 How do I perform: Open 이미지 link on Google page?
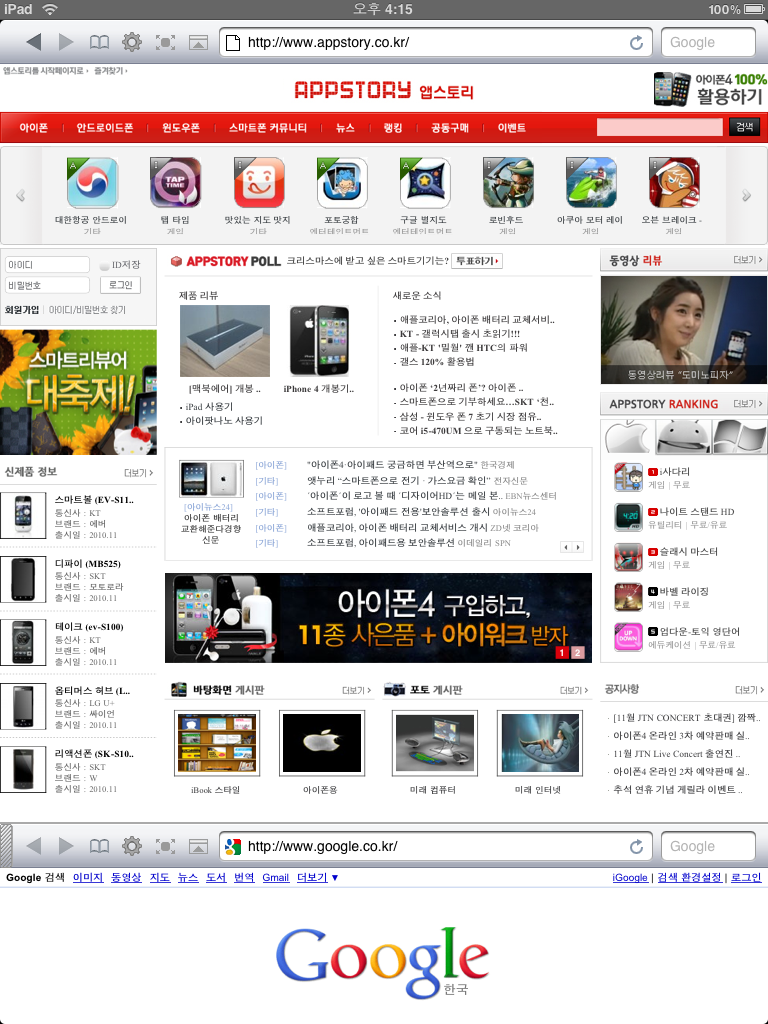coord(88,877)
